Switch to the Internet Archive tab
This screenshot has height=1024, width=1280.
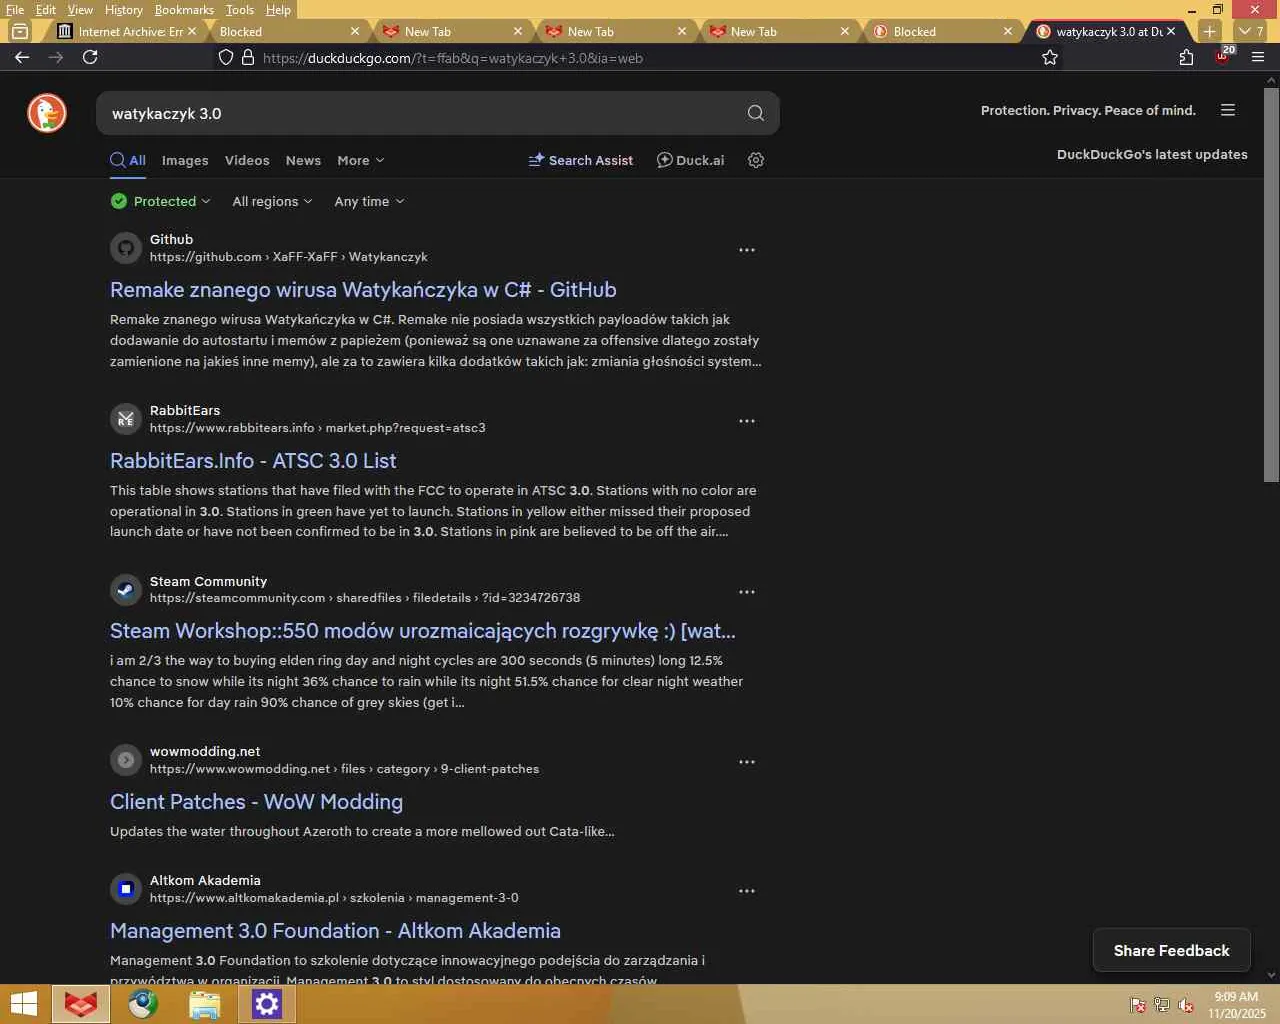126,31
